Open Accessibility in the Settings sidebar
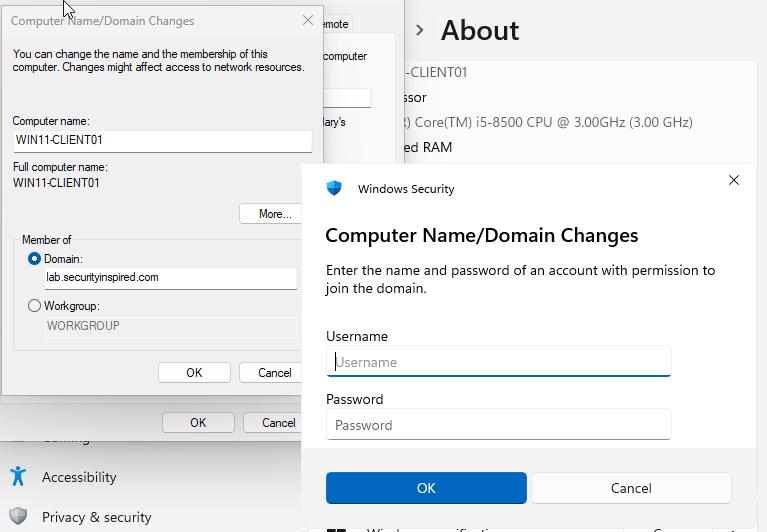 click(79, 477)
